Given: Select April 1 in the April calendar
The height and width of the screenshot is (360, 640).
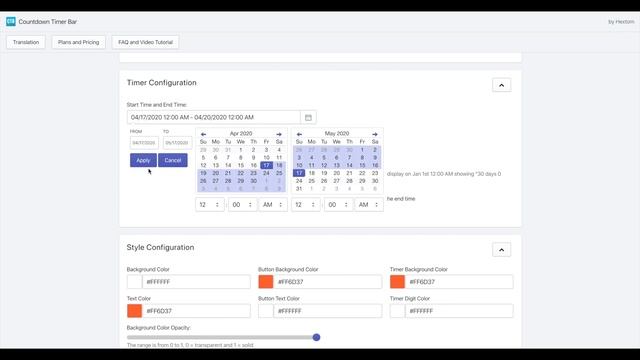Looking at the screenshot, I should [241, 150].
